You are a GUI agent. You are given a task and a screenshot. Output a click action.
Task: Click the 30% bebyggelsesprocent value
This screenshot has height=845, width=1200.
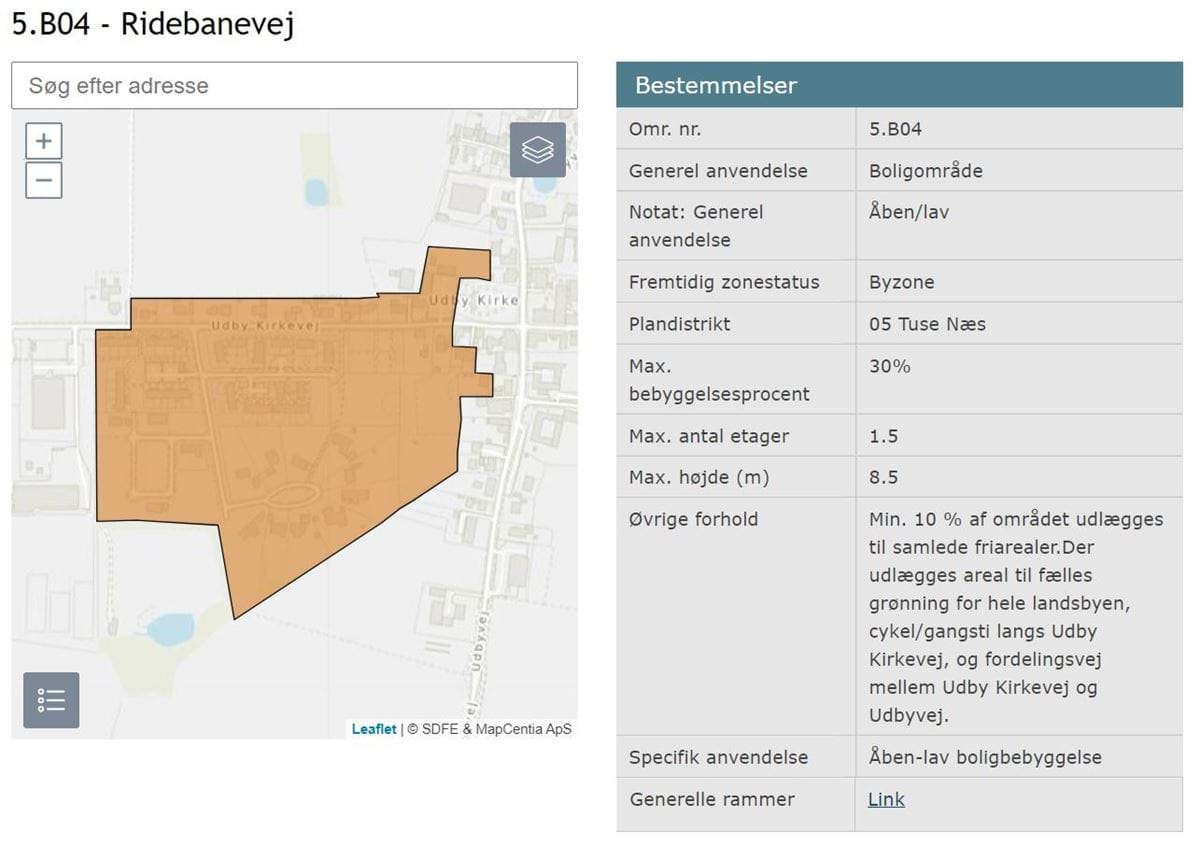click(889, 366)
